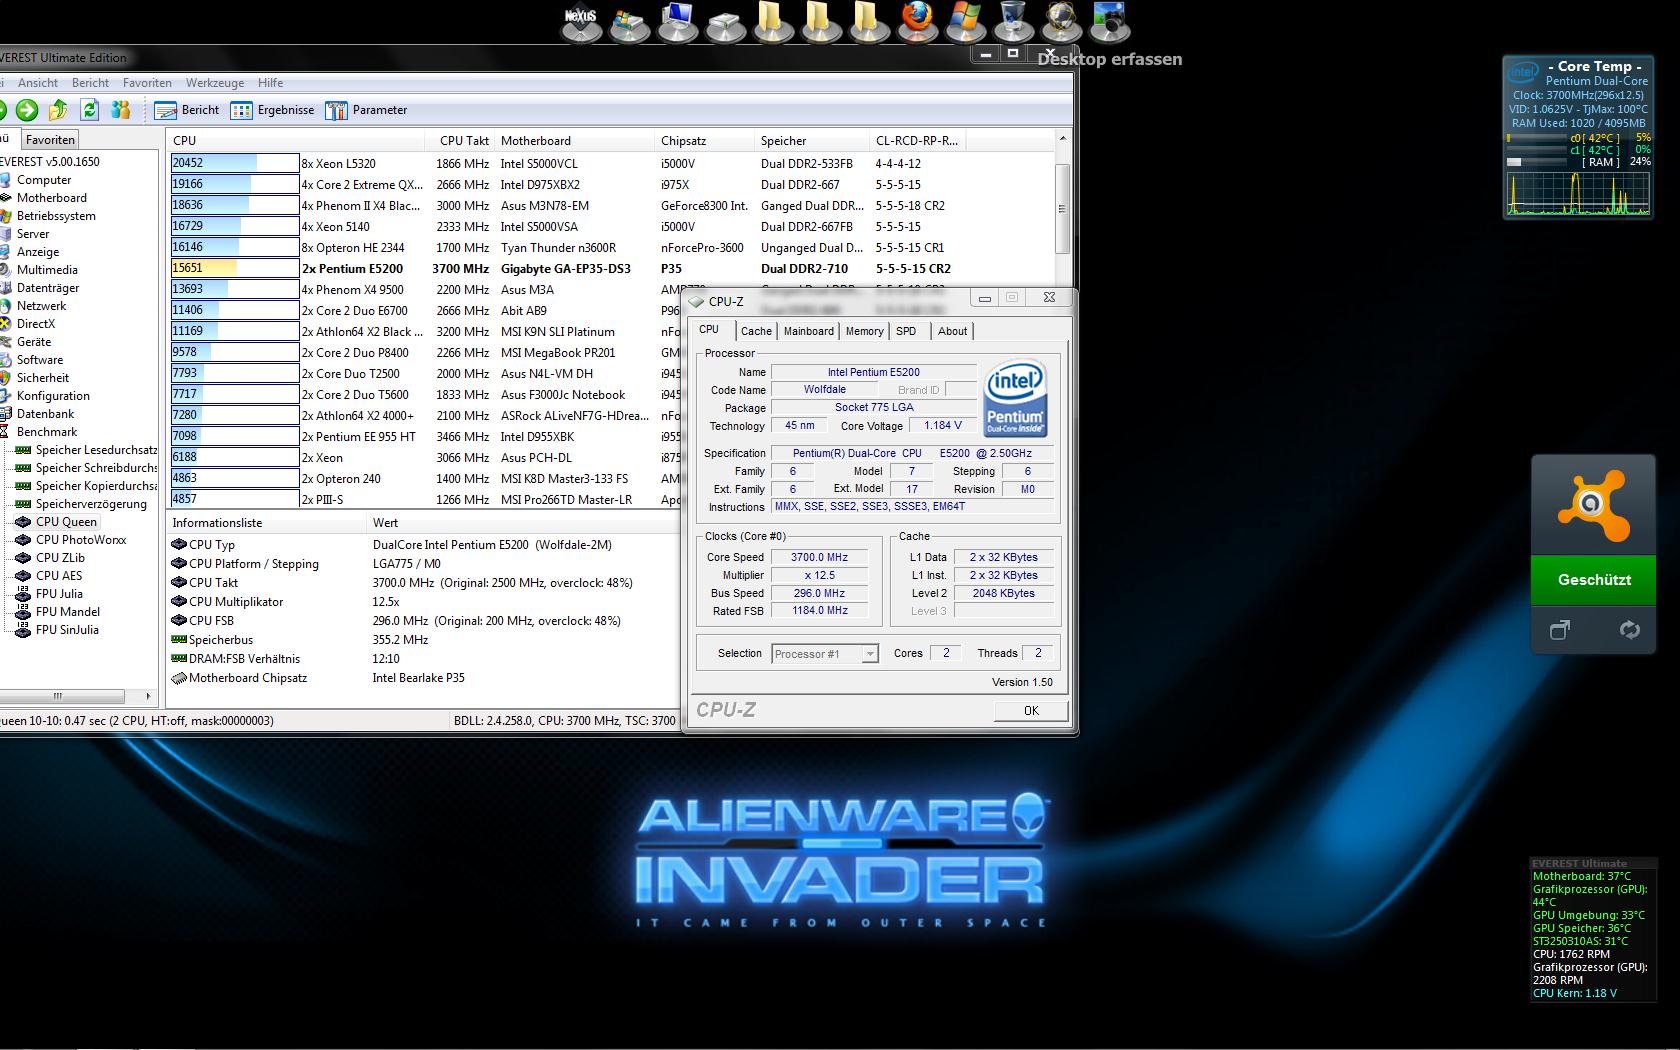Click the Intel logo in the Core Temp gadget
Image resolution: width=1680 pixels, height=1050 pixels.
click(x=1523, y=71)
